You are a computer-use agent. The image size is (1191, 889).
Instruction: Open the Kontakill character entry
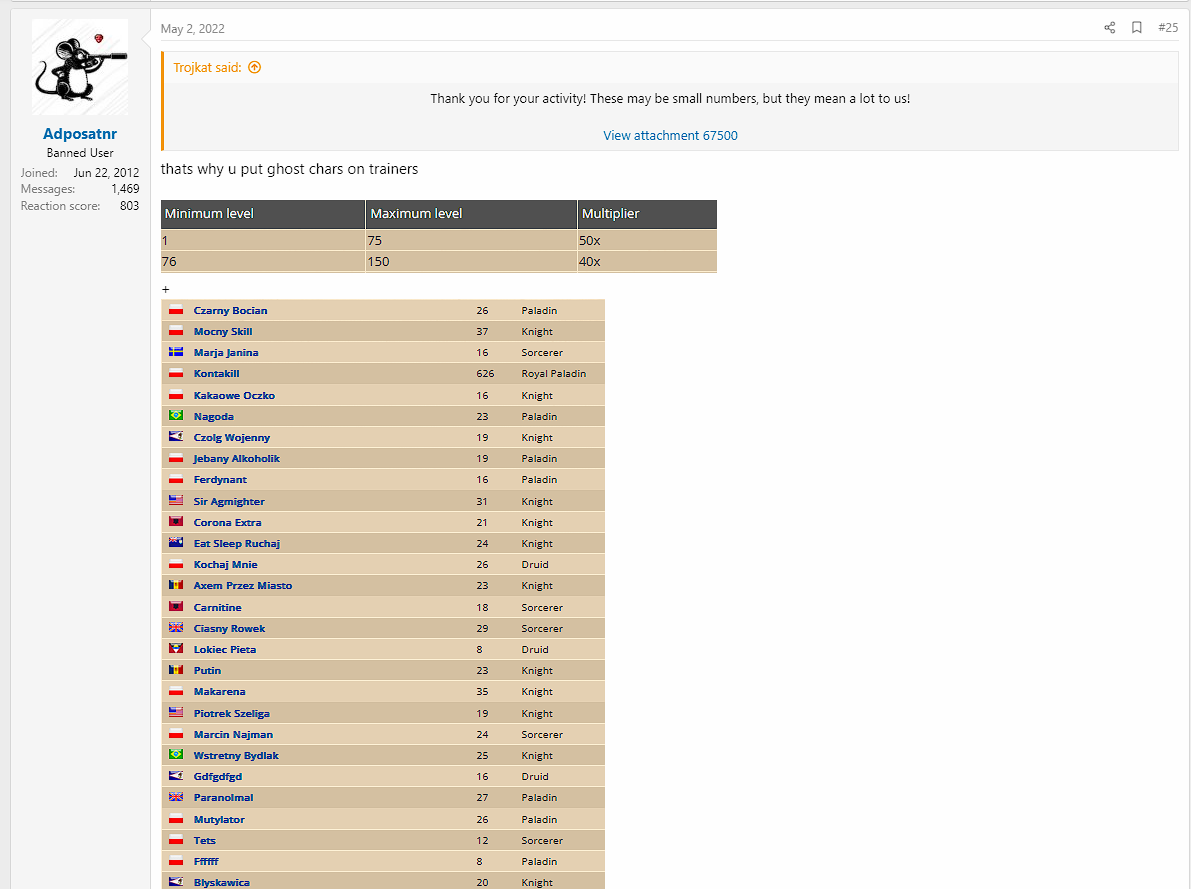pos(216,374)
